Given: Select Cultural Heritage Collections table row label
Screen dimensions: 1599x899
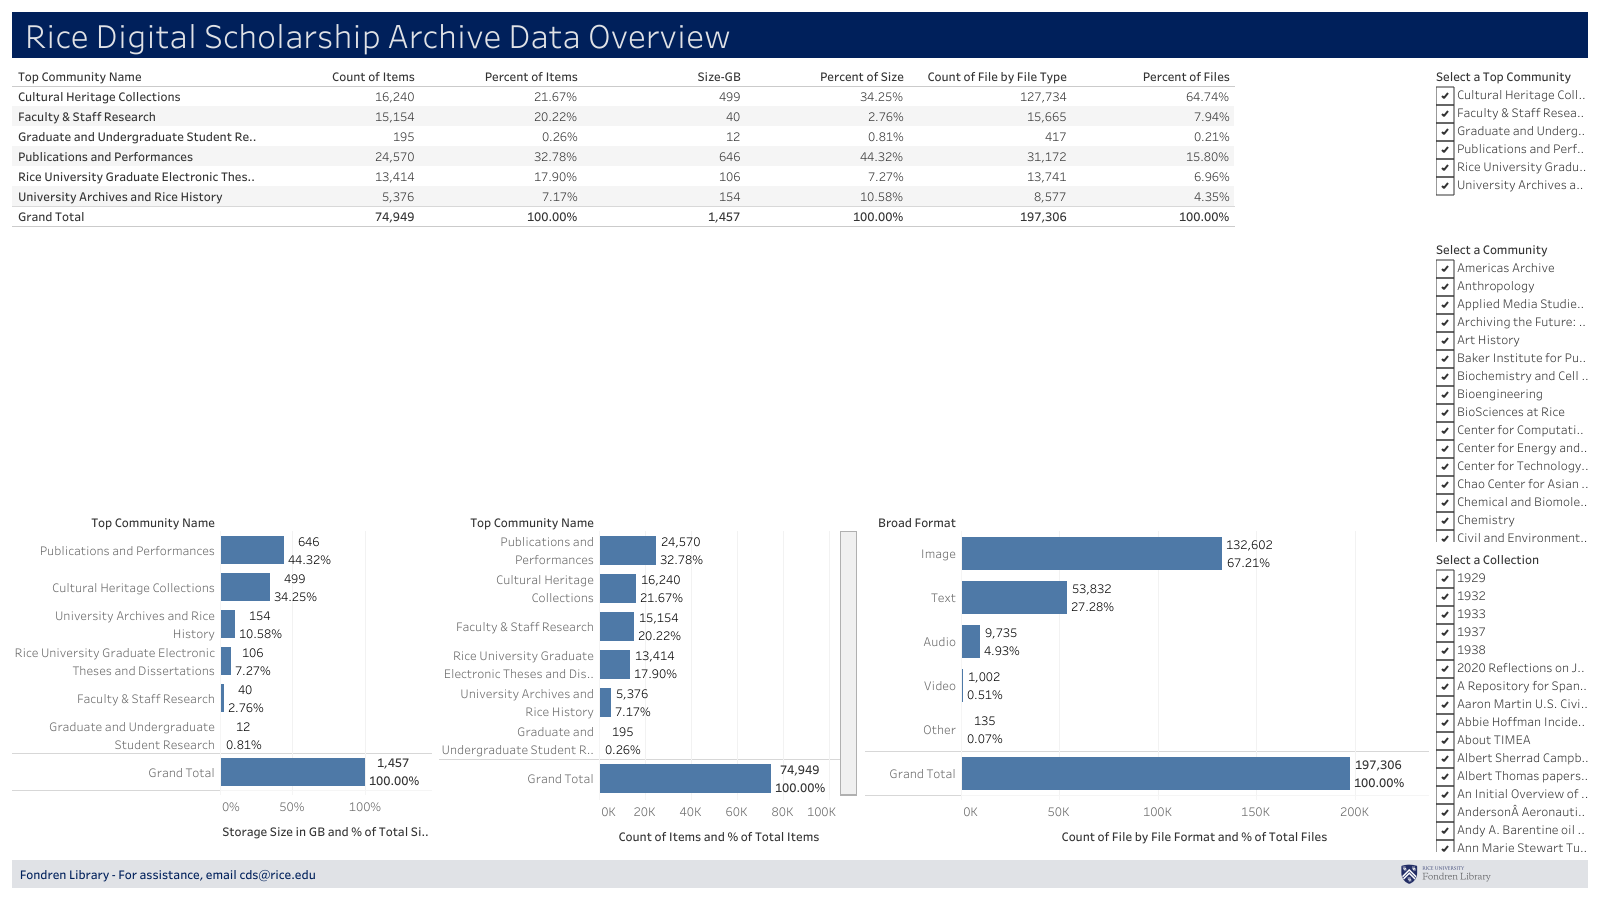Looking at the screenshot, I should (99, 97).
